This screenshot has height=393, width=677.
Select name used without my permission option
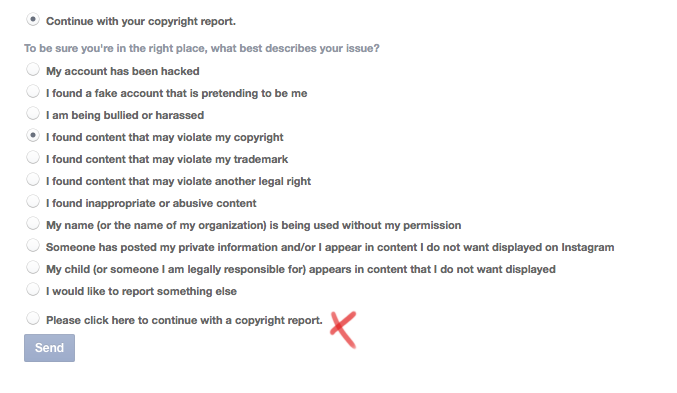(33, 223)
